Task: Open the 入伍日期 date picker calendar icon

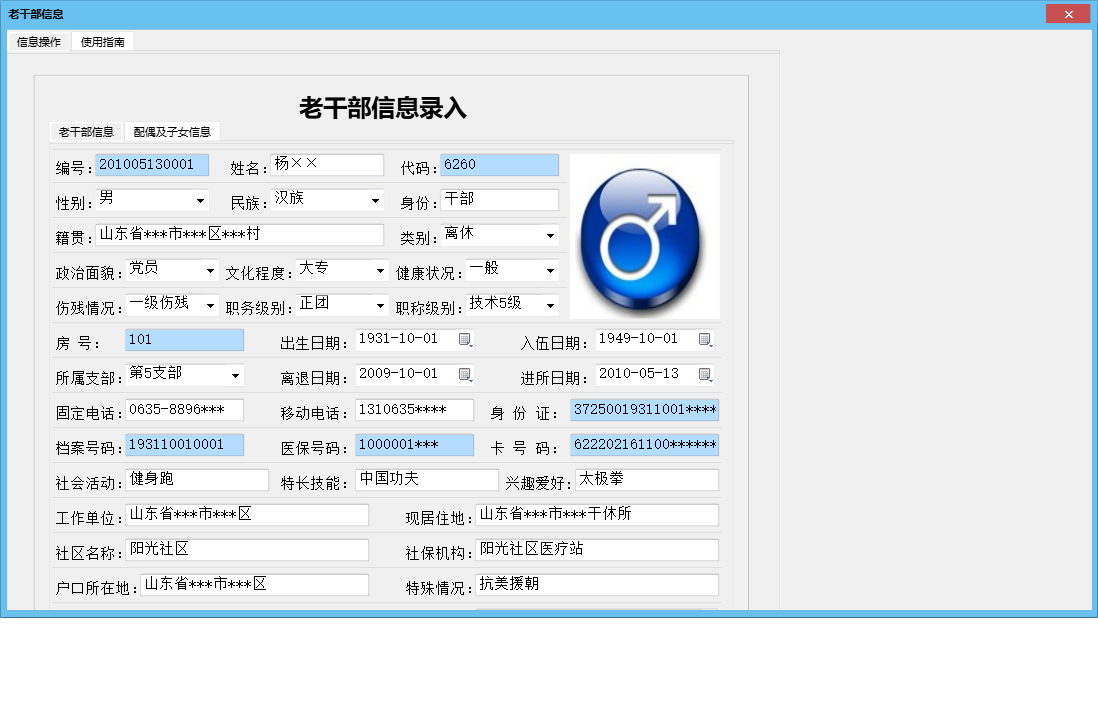Action: click(703, 339)
